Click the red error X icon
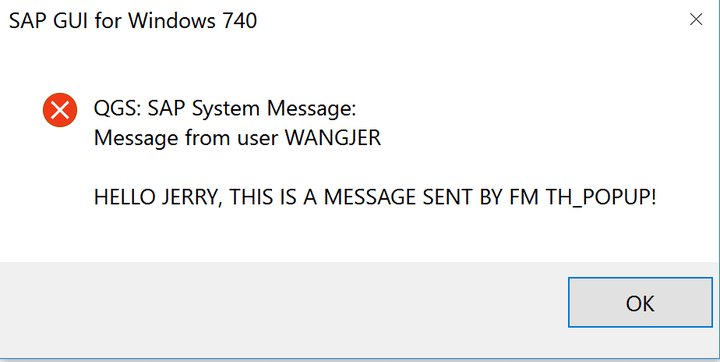Viewport: 720px width, 362px height. (60, 110)
